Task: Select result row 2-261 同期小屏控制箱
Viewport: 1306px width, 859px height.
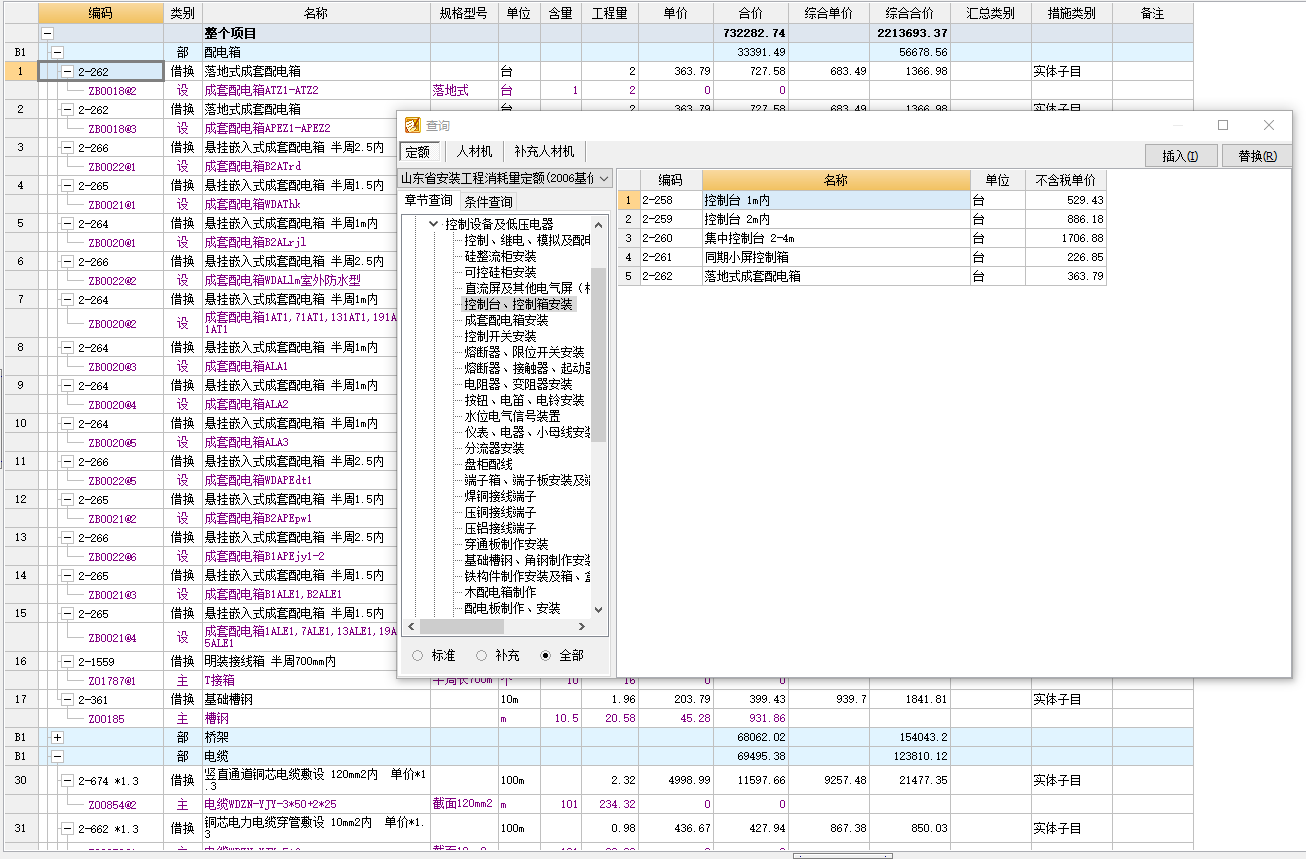Action: pos(861,257)
